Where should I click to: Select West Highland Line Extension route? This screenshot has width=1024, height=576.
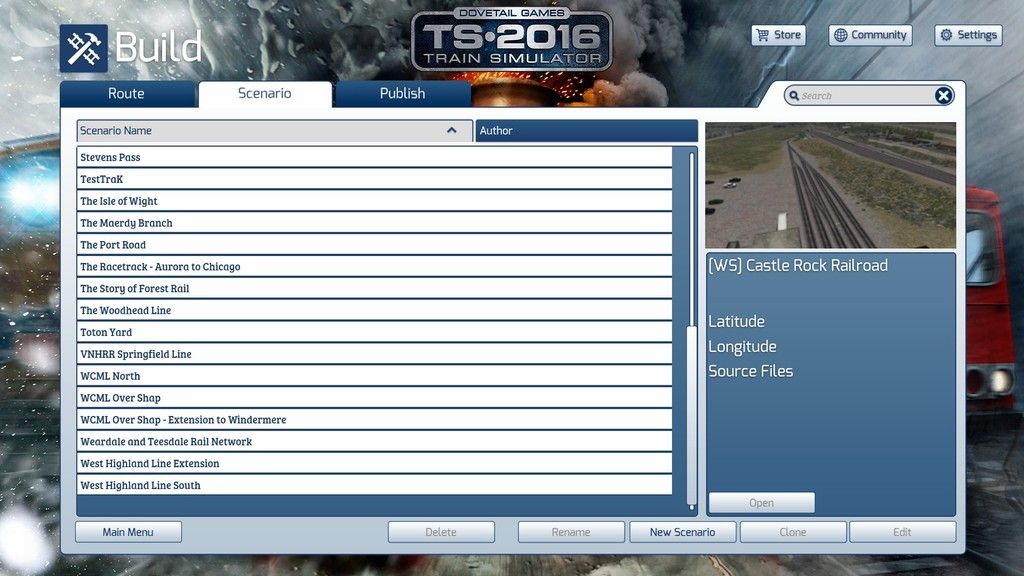coord(375,464)
